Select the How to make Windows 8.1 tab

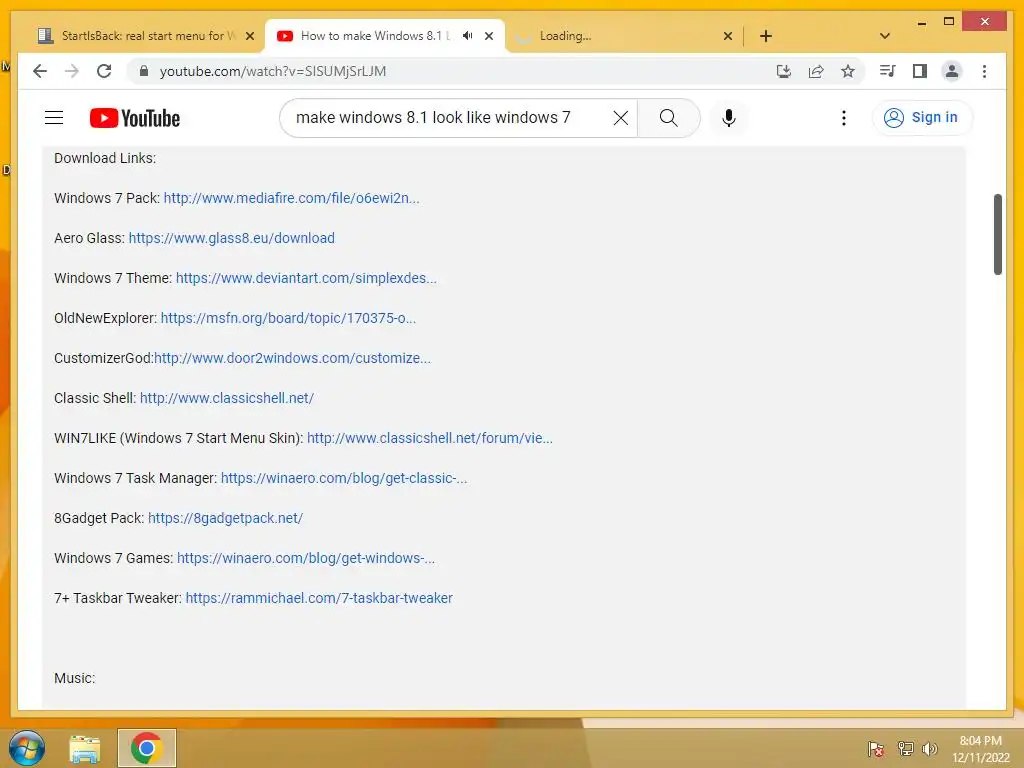[376, 36]
